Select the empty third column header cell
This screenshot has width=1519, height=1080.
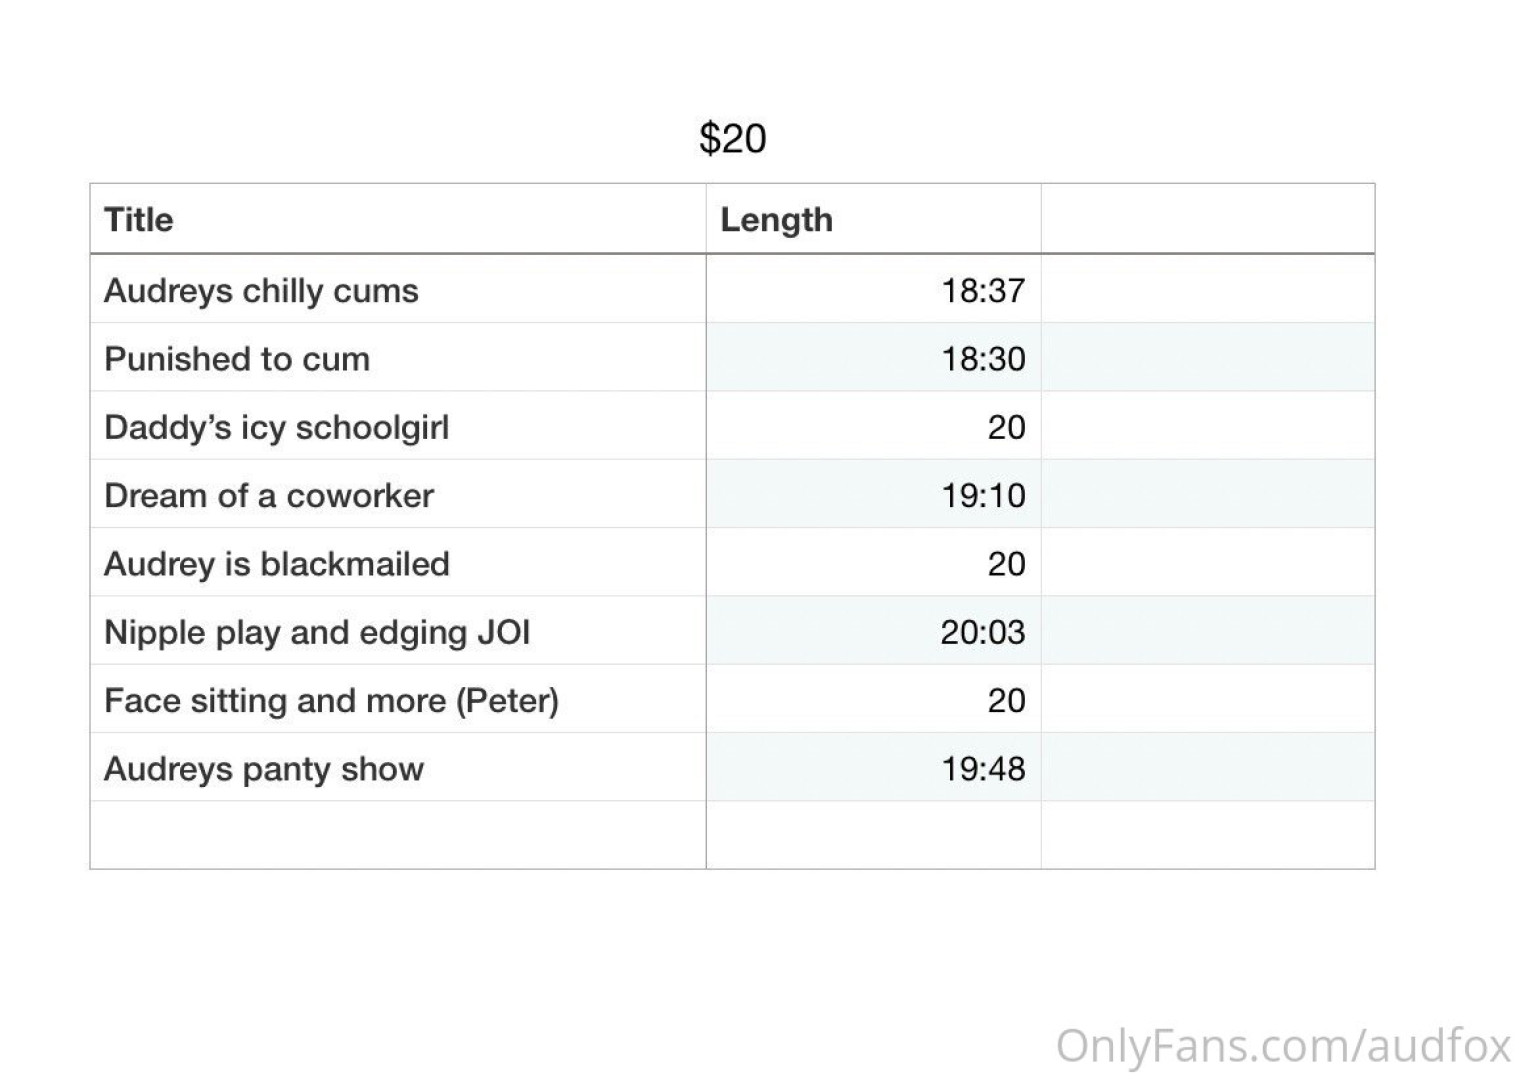coord(1207,219)
